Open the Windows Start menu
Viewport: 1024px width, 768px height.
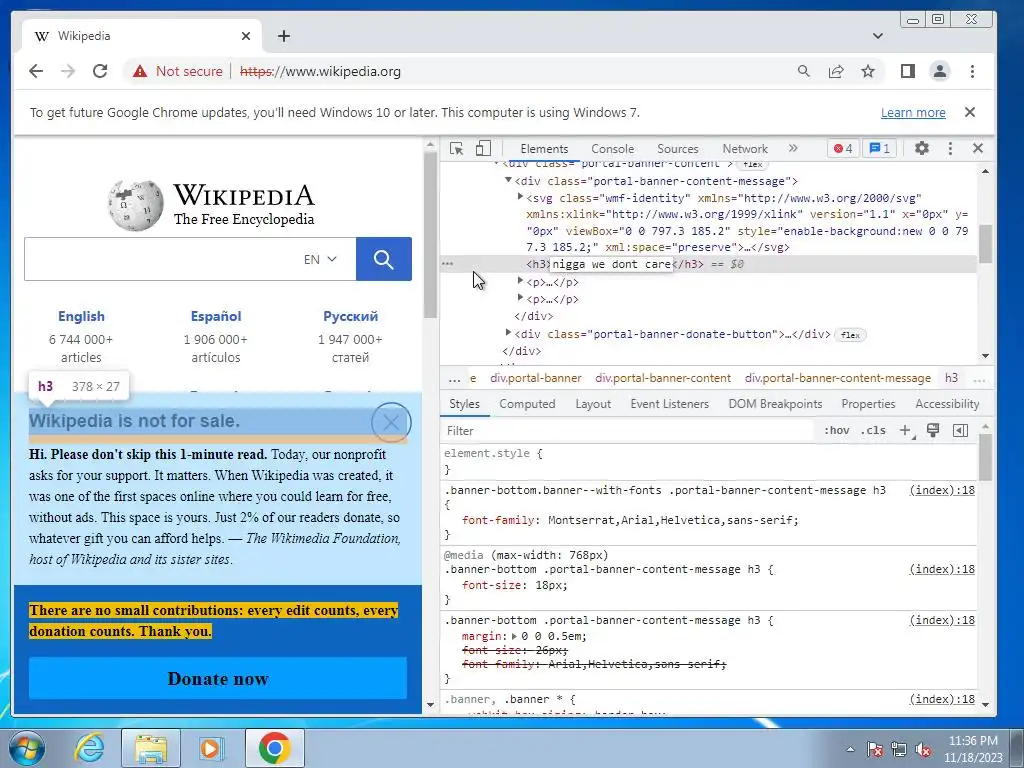tap(26, 748)
